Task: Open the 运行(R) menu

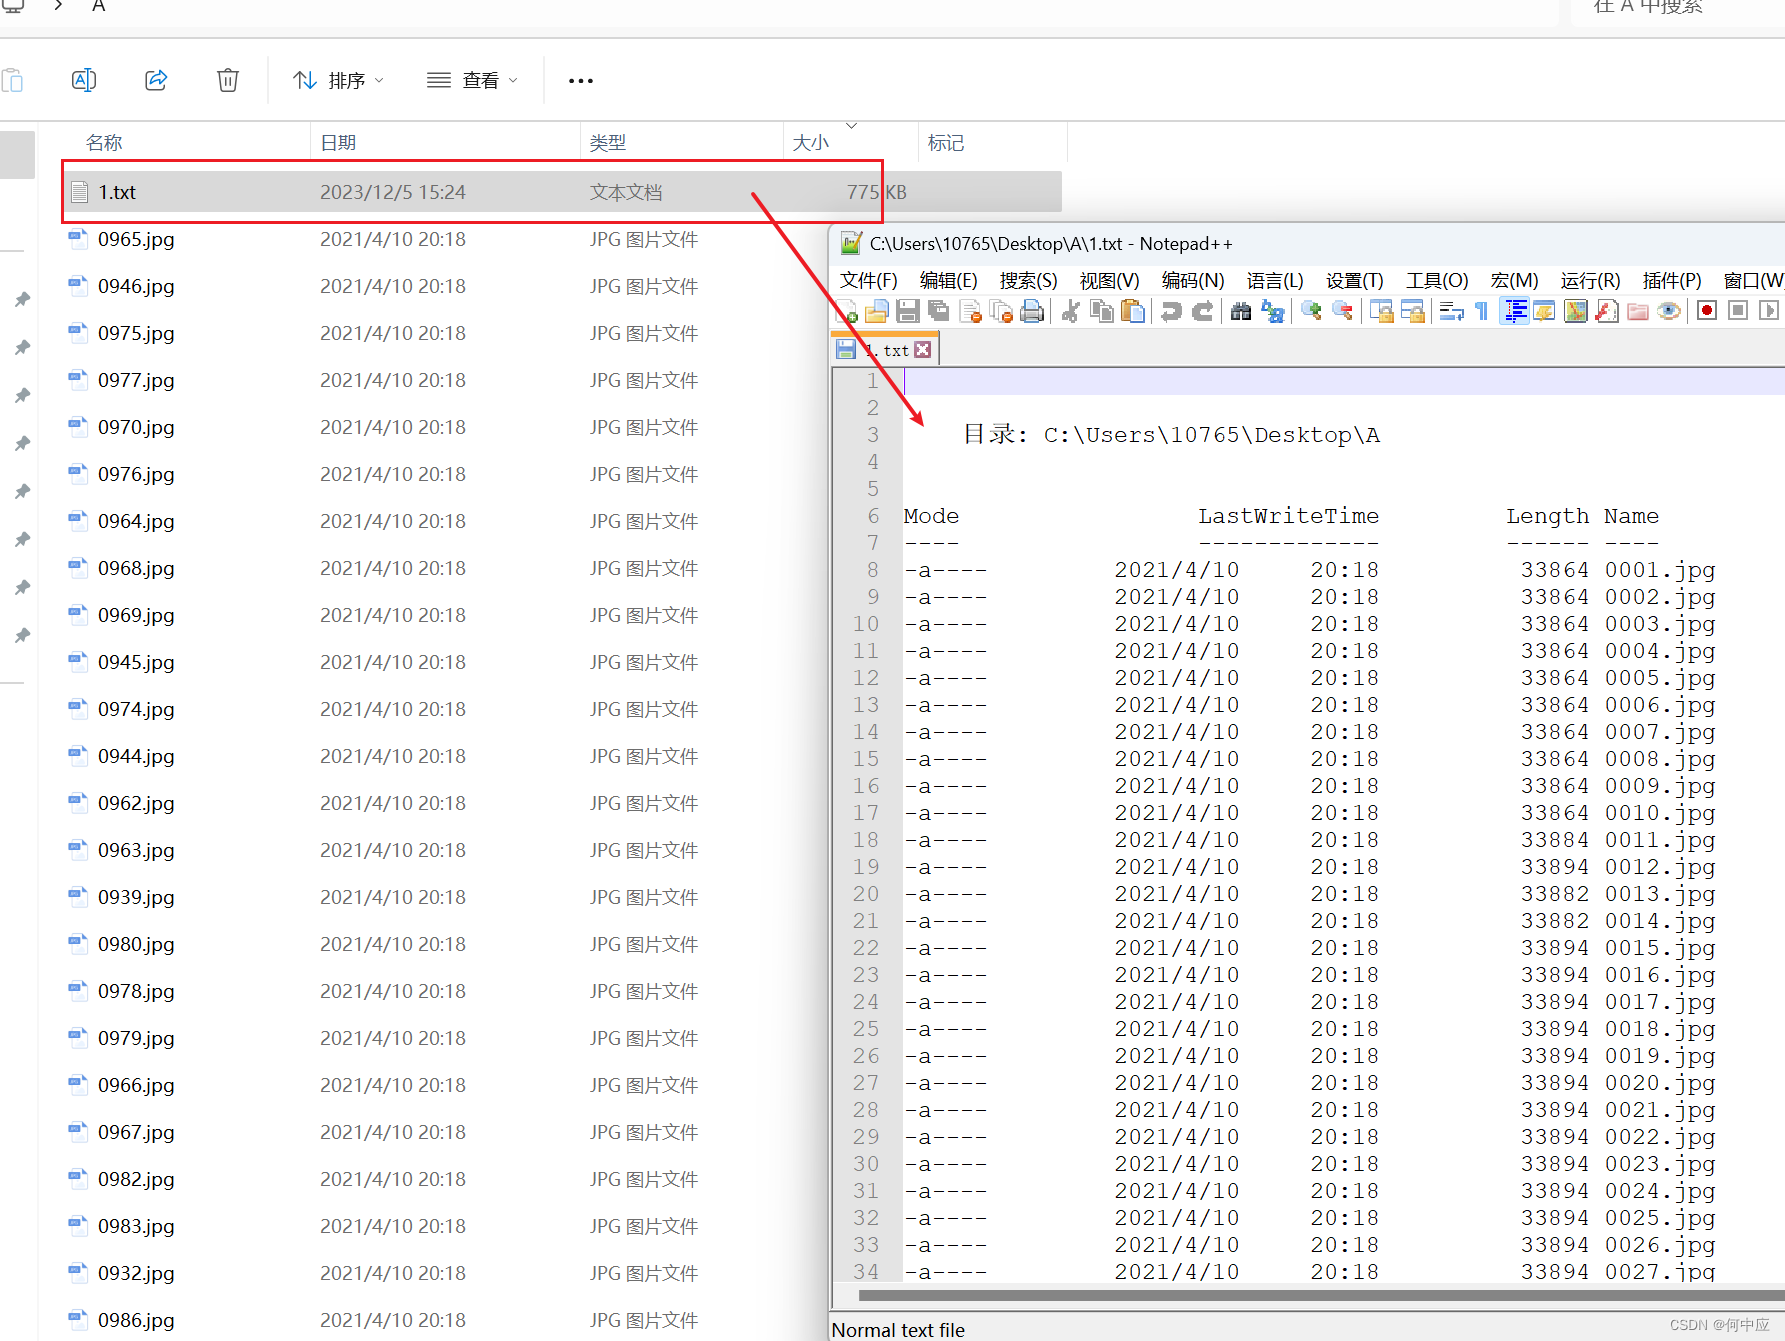Action: pos(1590,281)
